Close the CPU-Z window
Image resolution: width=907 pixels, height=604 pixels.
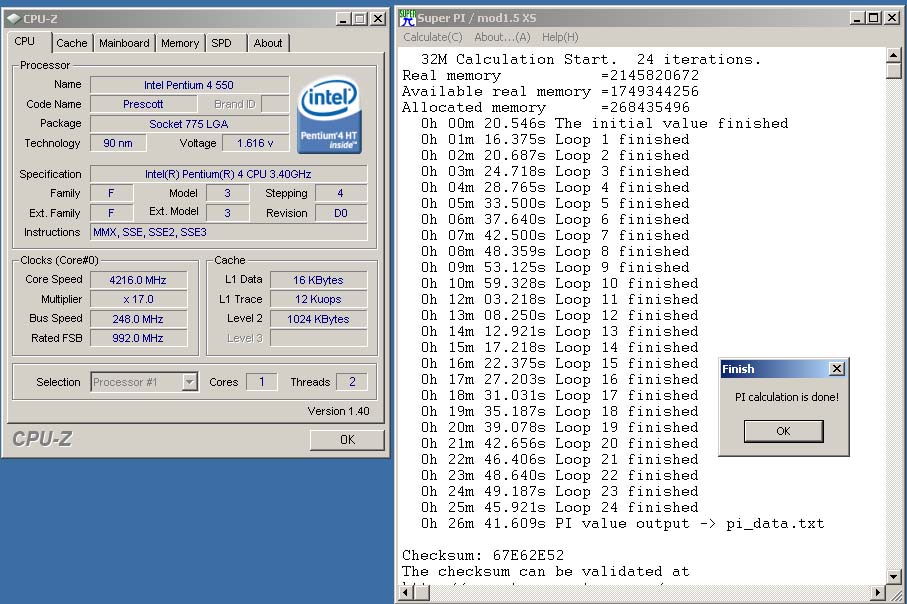(x=378, y=19)
